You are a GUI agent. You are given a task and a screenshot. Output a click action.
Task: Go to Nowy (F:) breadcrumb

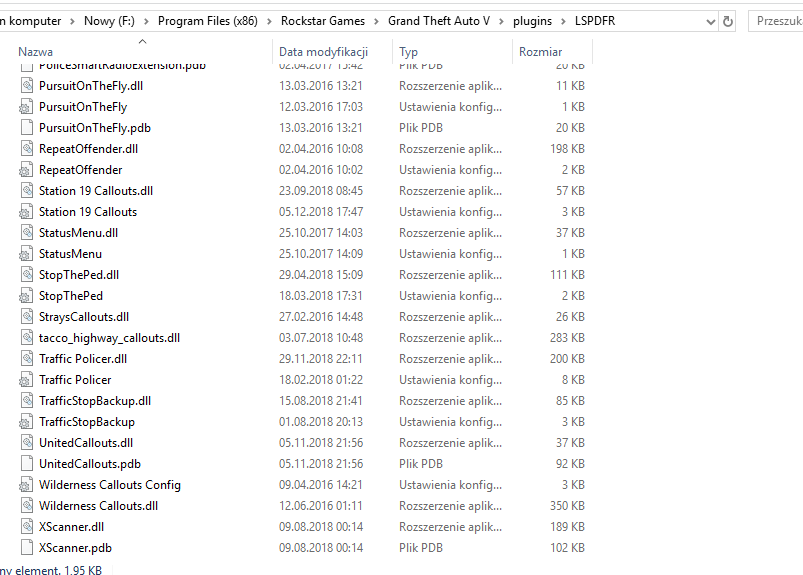(x=109, y=21)
